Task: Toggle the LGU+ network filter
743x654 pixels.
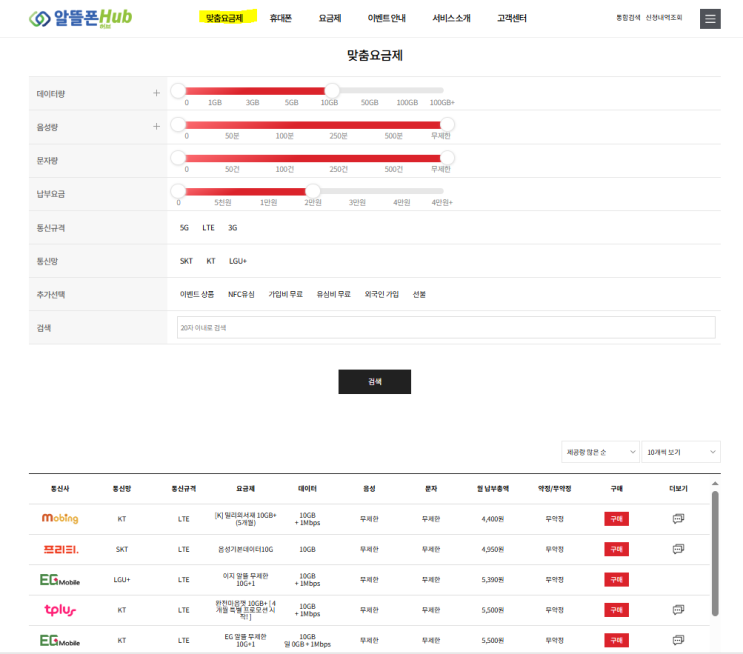Action: coord(238,261)
